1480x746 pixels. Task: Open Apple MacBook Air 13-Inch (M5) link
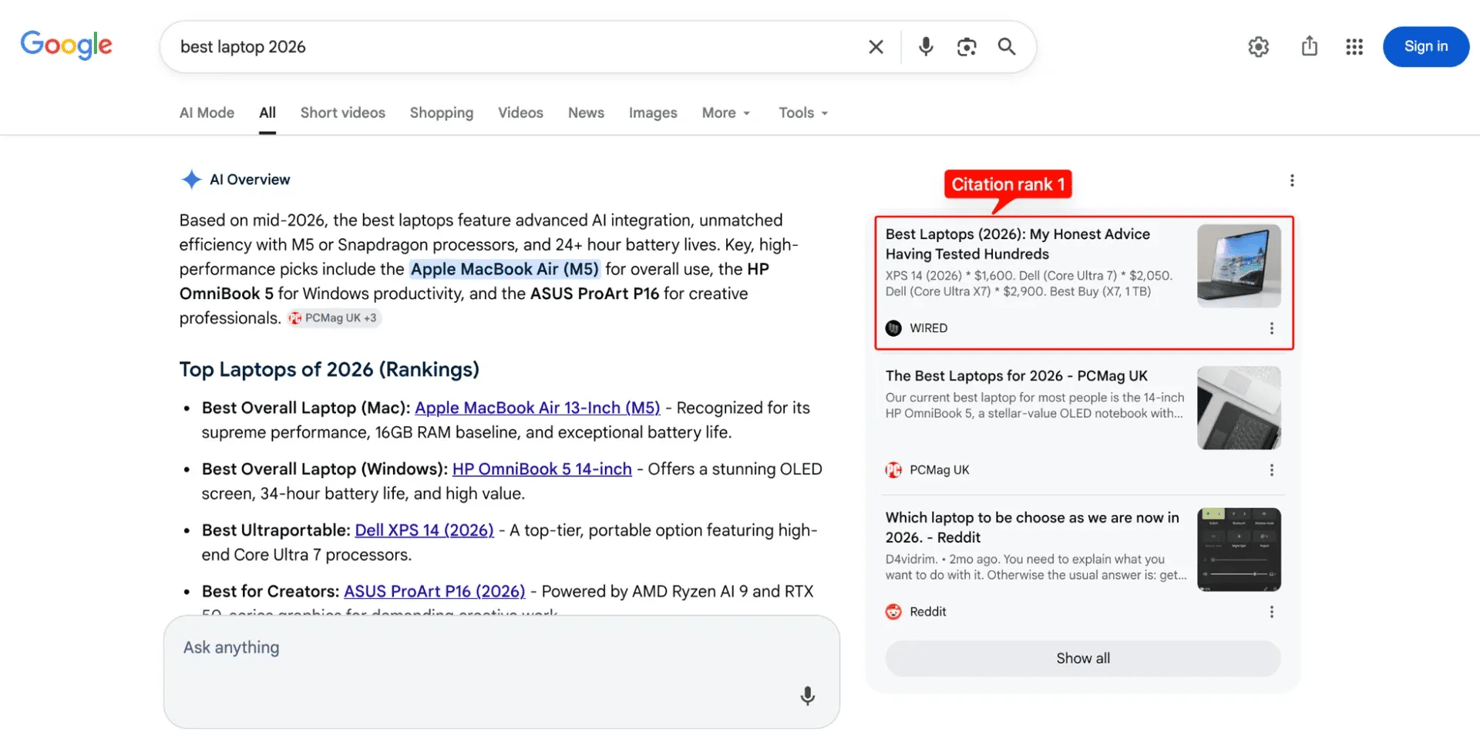[x=537, y=408]
